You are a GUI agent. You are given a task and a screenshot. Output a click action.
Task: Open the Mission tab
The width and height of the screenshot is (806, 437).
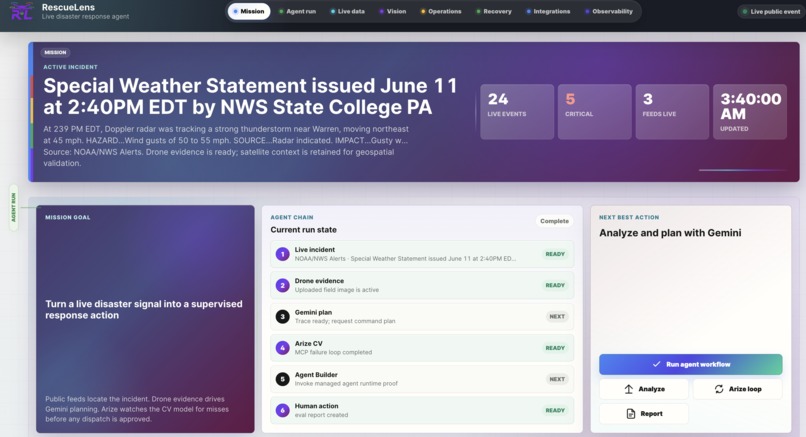[x=249, y=11]
